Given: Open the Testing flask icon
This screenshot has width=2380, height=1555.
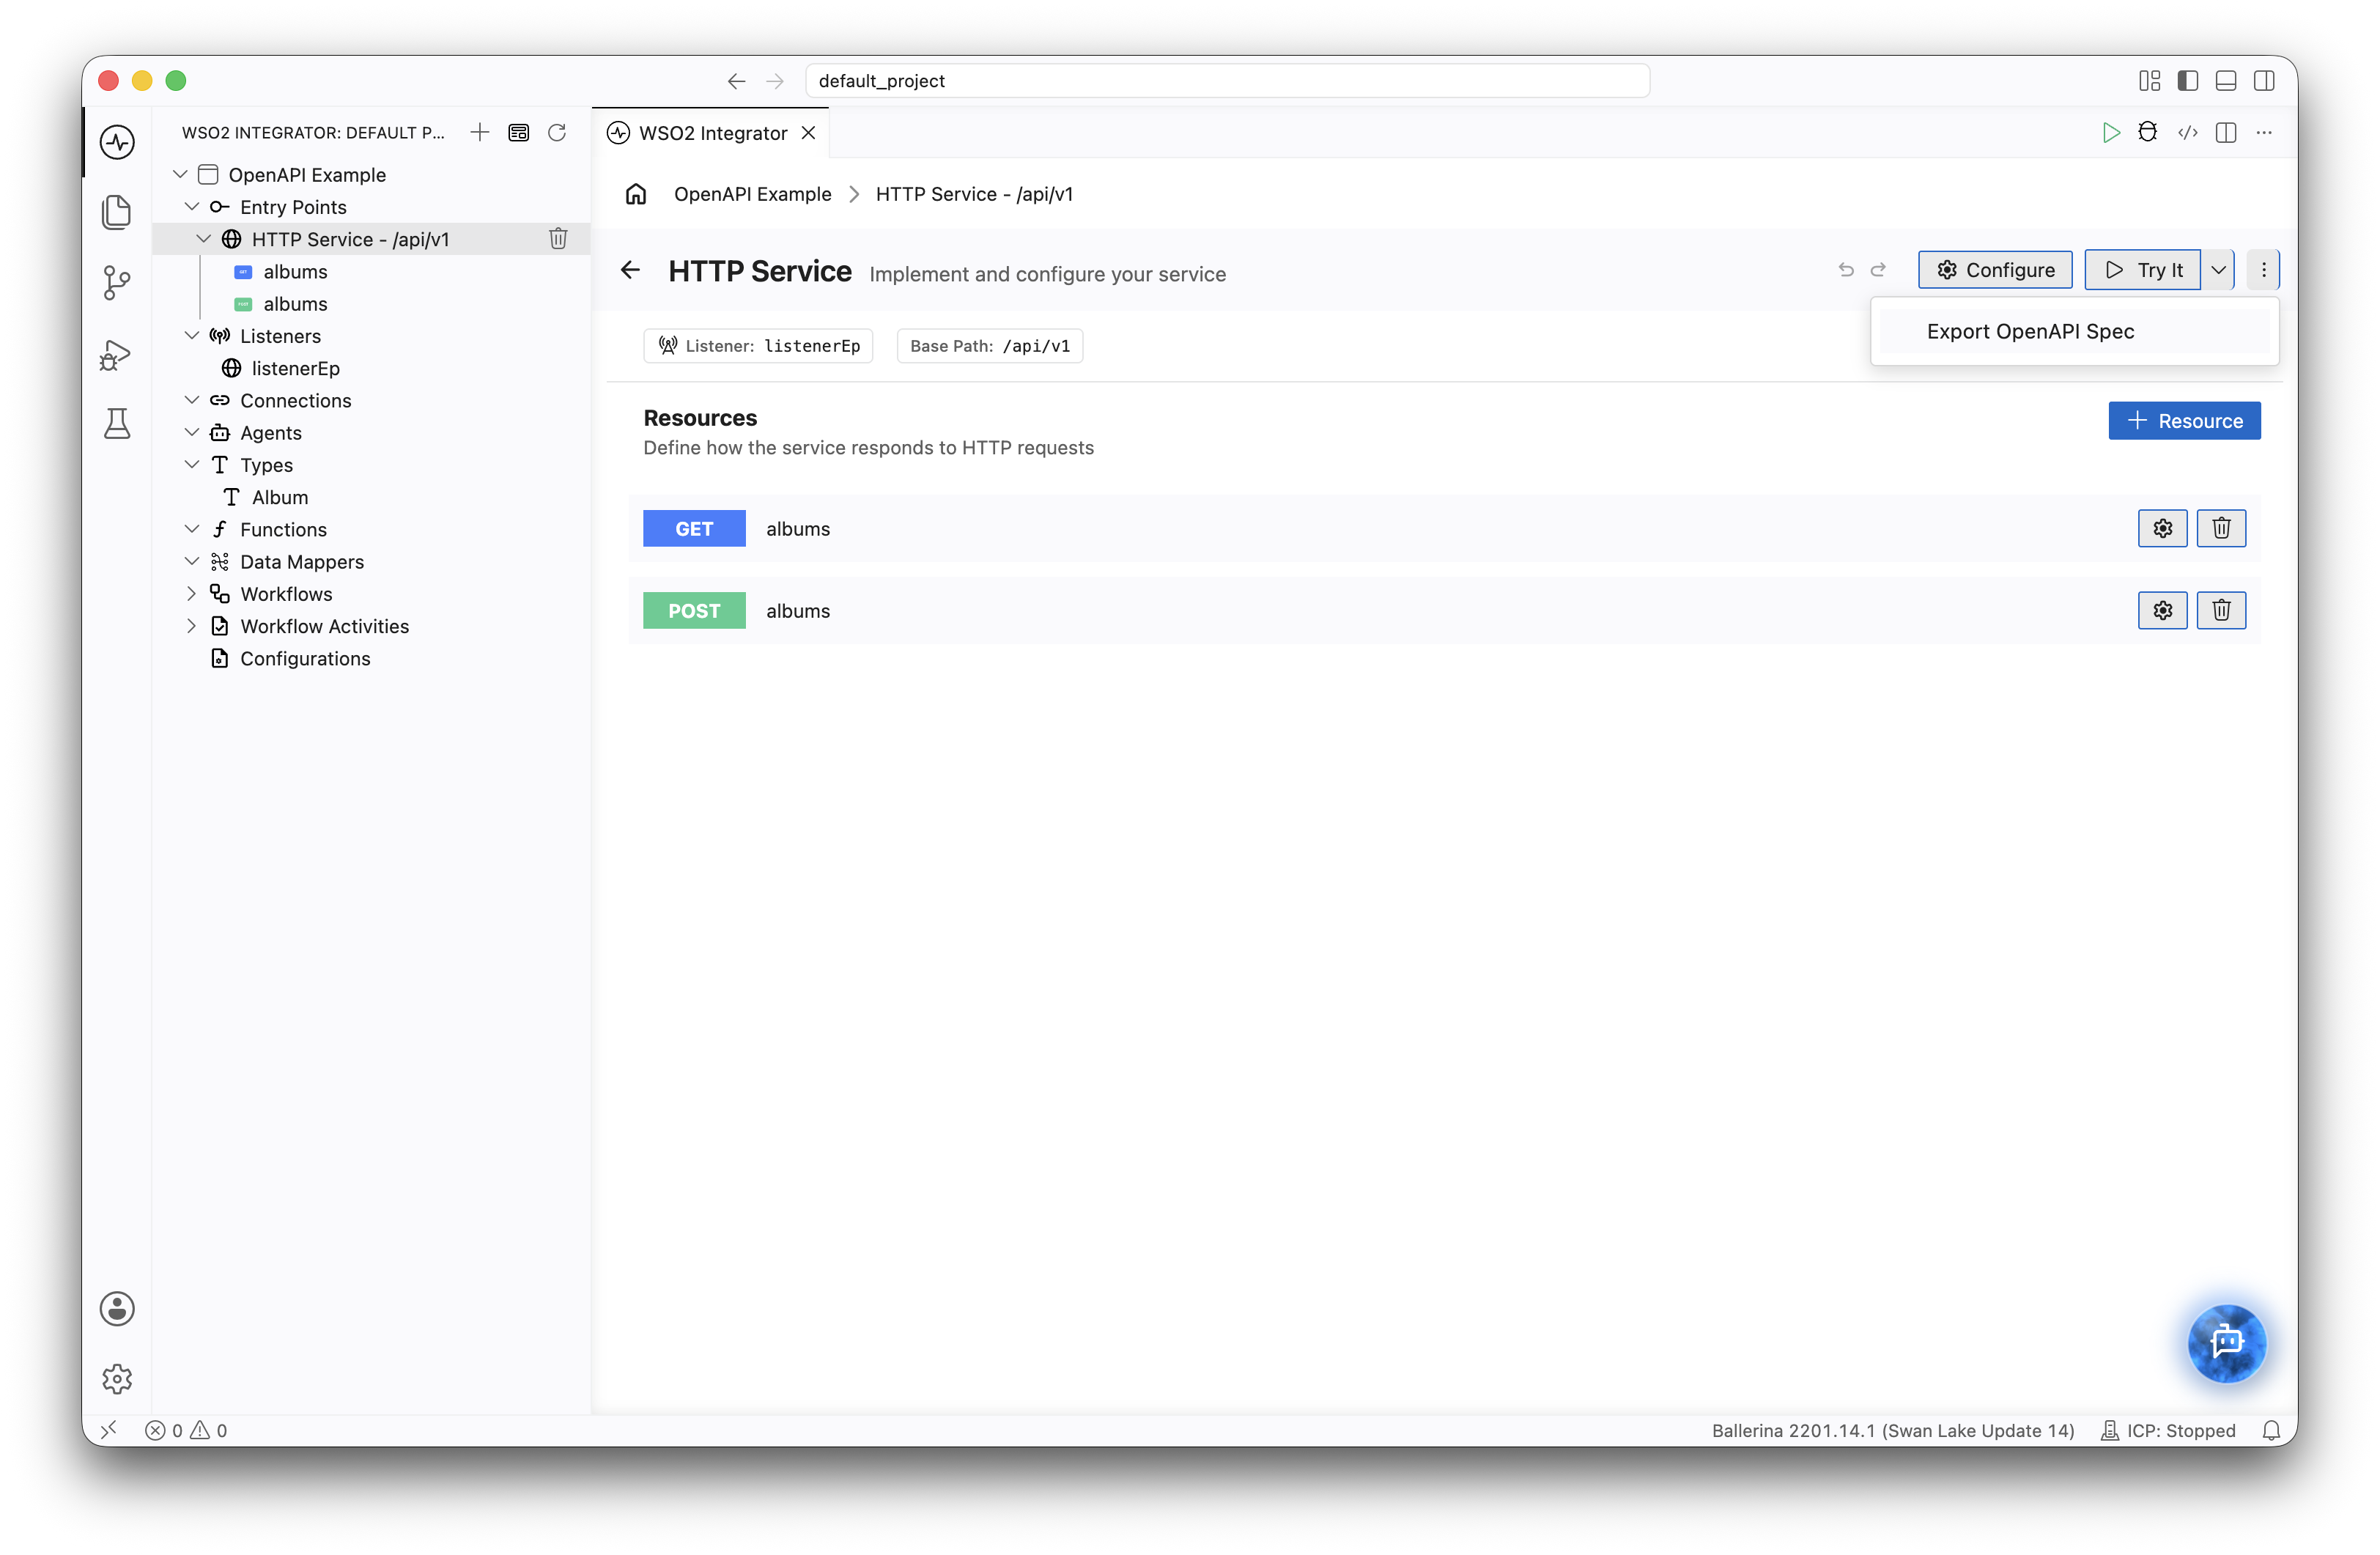Looking at the screenshot, I should 117,424.
